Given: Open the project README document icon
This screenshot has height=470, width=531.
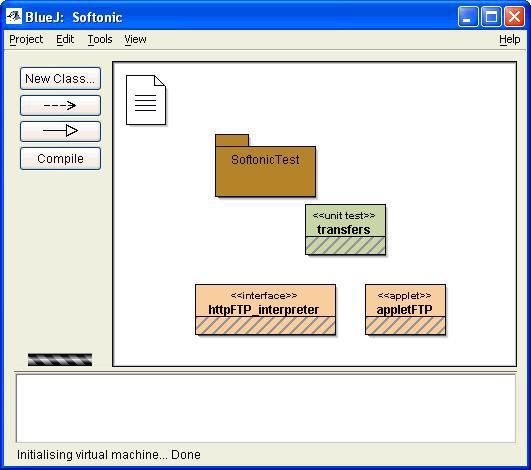Looking at the screenshot, I should coord(146,100).
